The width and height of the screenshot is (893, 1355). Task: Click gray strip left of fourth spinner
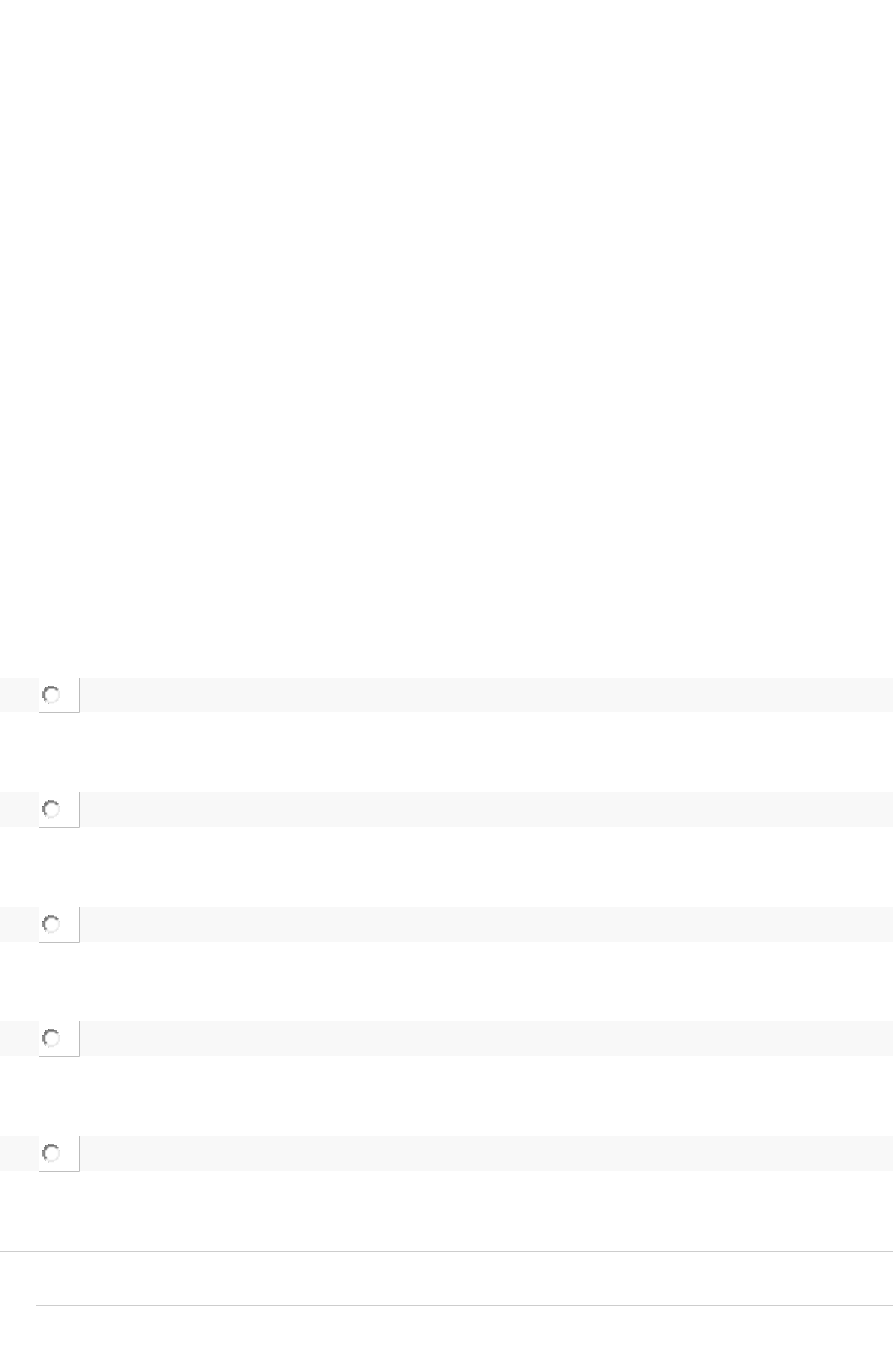(18, 1039)
